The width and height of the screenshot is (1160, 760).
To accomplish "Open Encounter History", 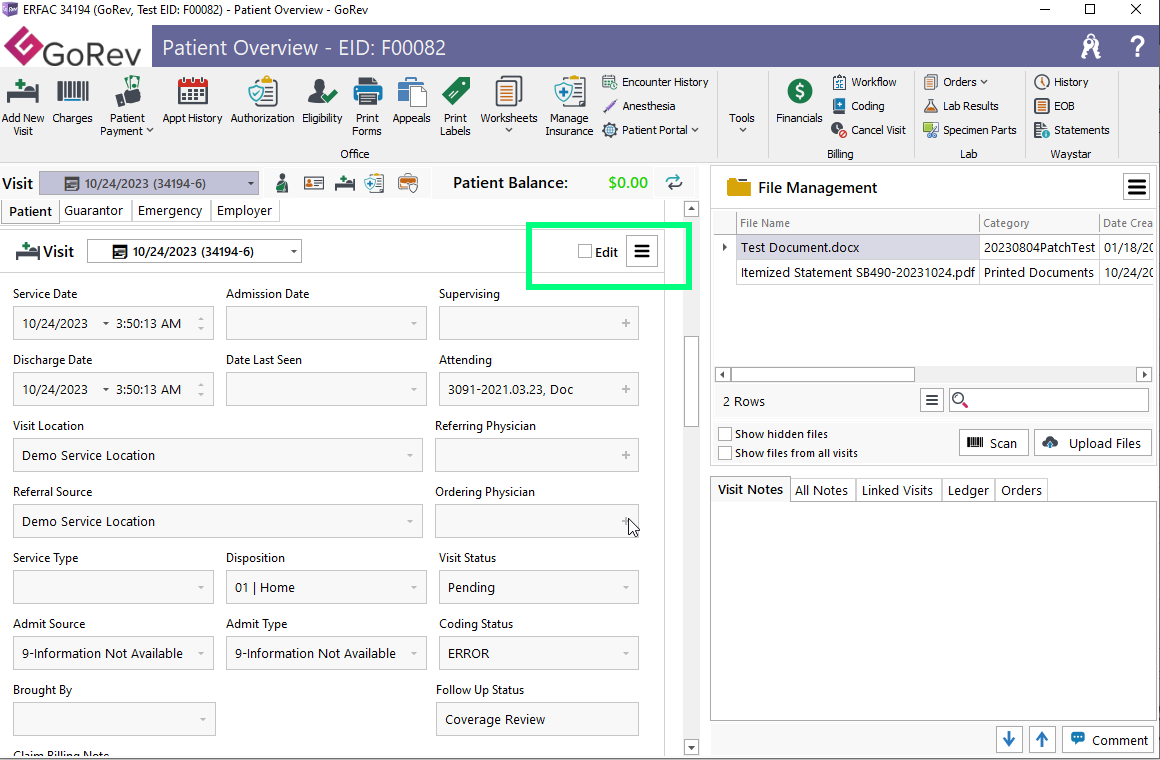I will tap(655, 82).
